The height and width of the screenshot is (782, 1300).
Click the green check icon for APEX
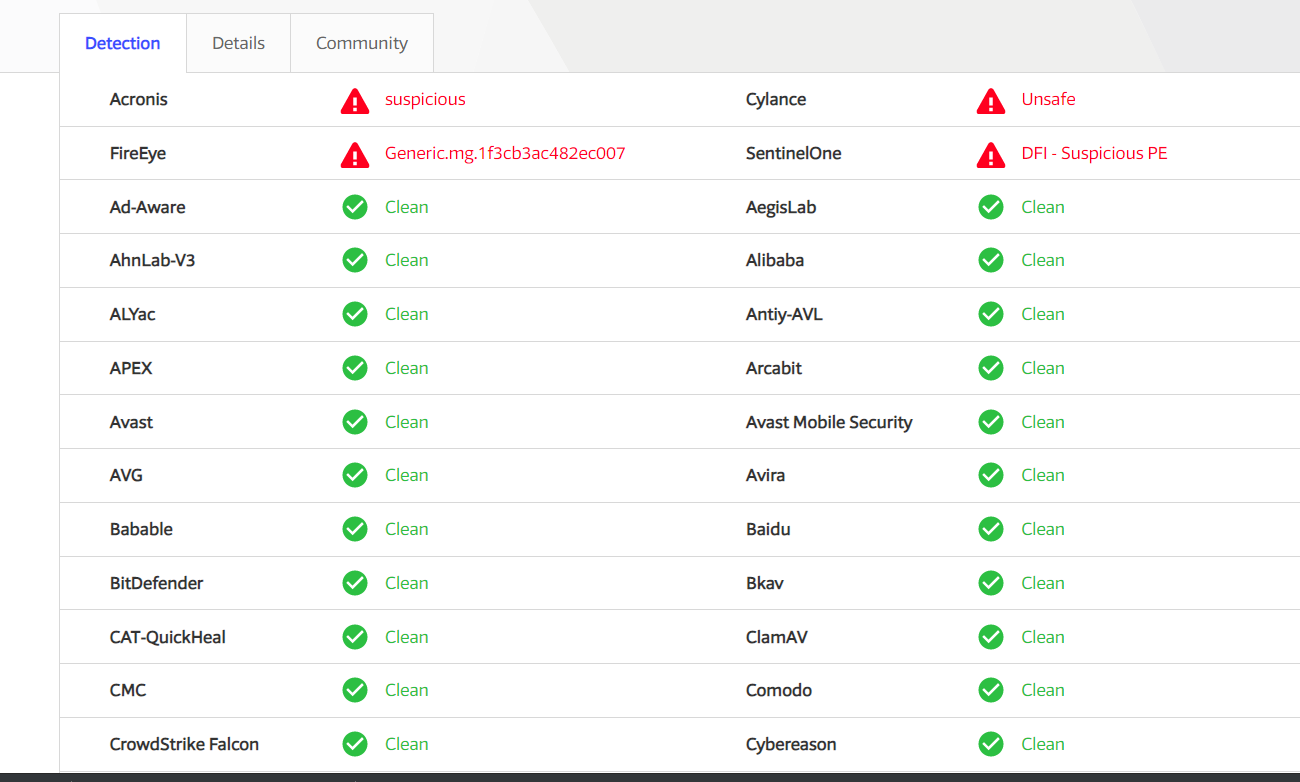coord(355,368)
